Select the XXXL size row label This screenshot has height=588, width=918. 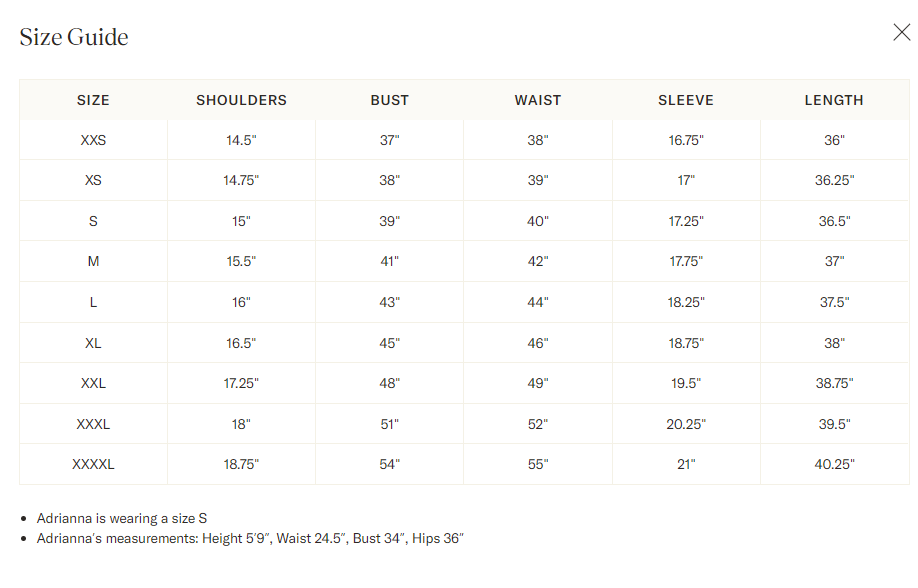pos(93,424)
